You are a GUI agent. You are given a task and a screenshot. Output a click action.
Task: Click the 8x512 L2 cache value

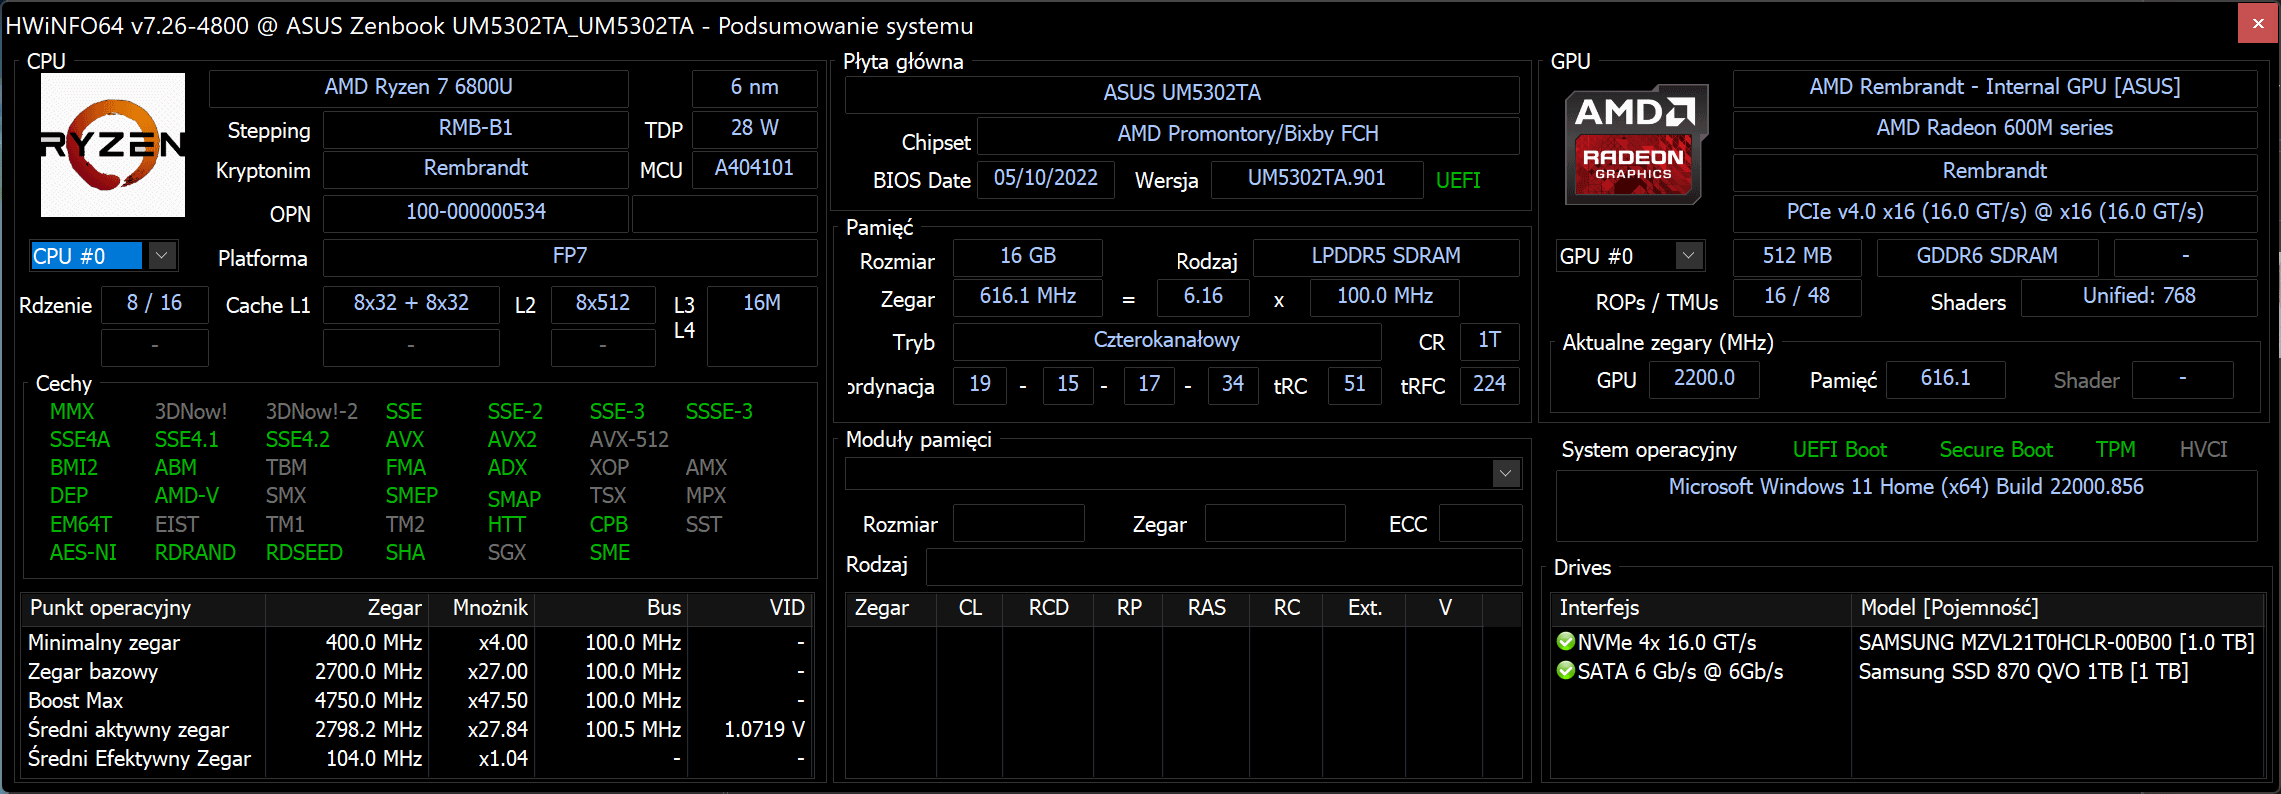click(x=603, y=303)
